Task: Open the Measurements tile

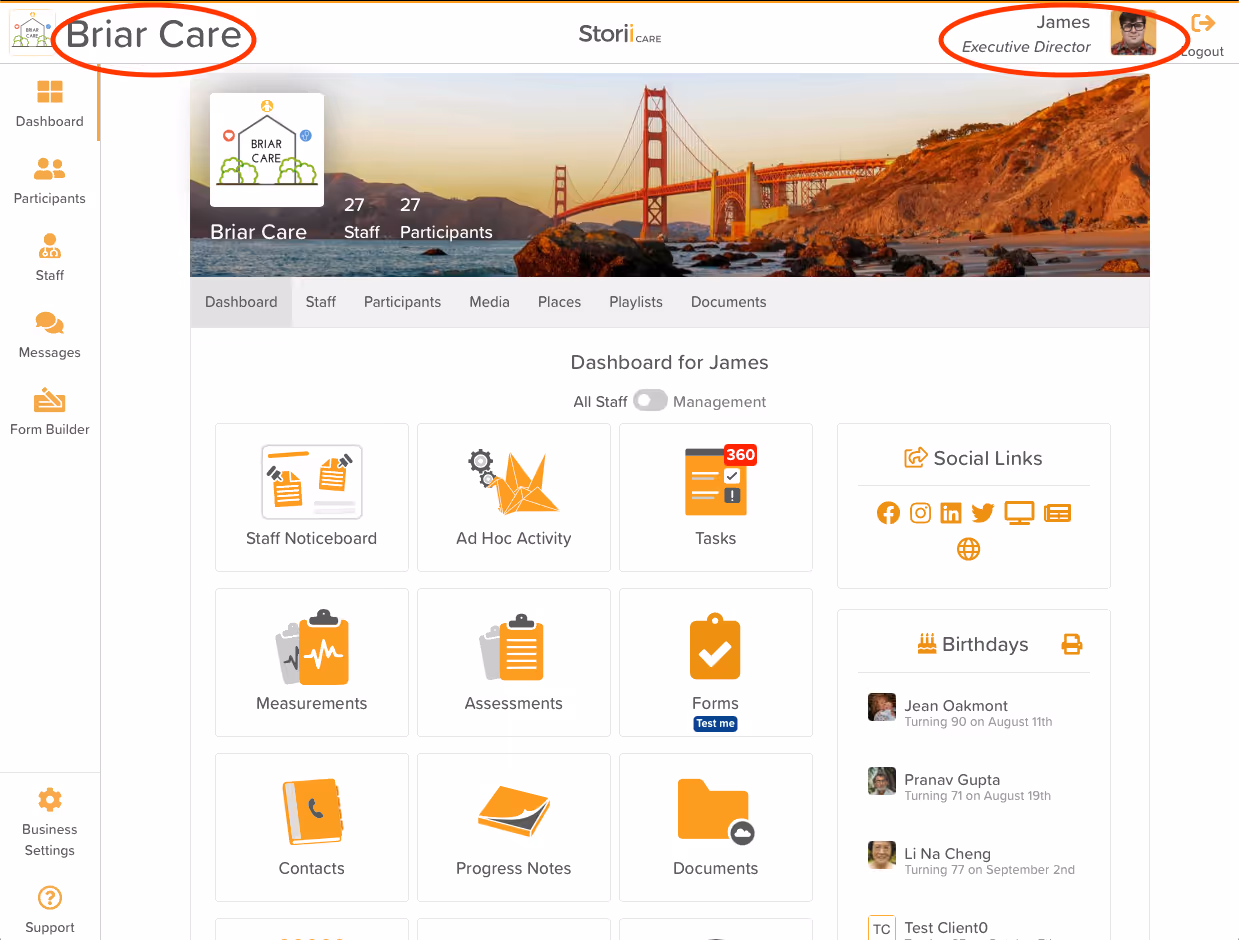Action: click(x=312, y=662)
